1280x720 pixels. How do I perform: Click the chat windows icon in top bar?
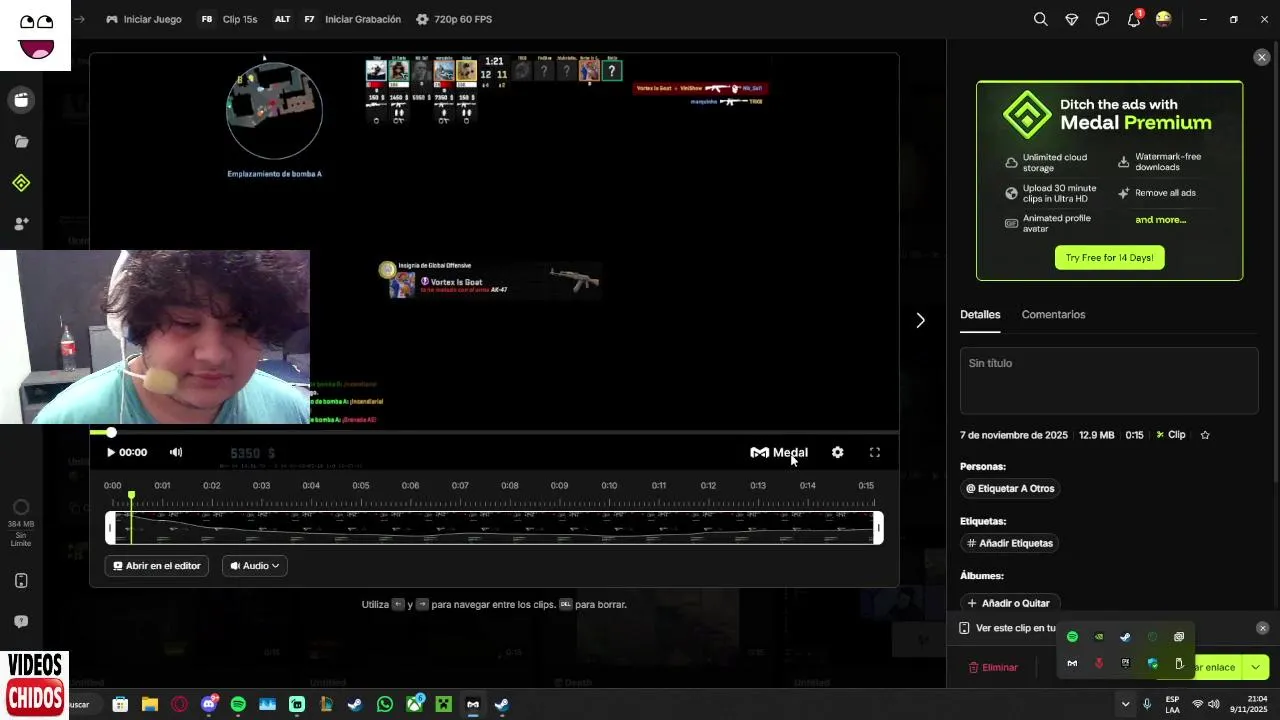[x=1102, y=19]
